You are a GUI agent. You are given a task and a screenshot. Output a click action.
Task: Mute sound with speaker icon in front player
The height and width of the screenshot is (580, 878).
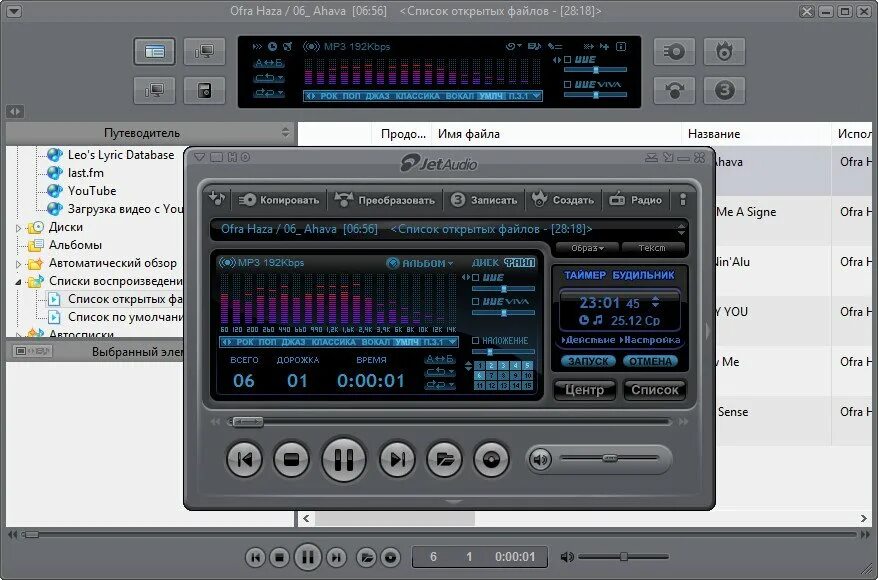tap(540, 460)
